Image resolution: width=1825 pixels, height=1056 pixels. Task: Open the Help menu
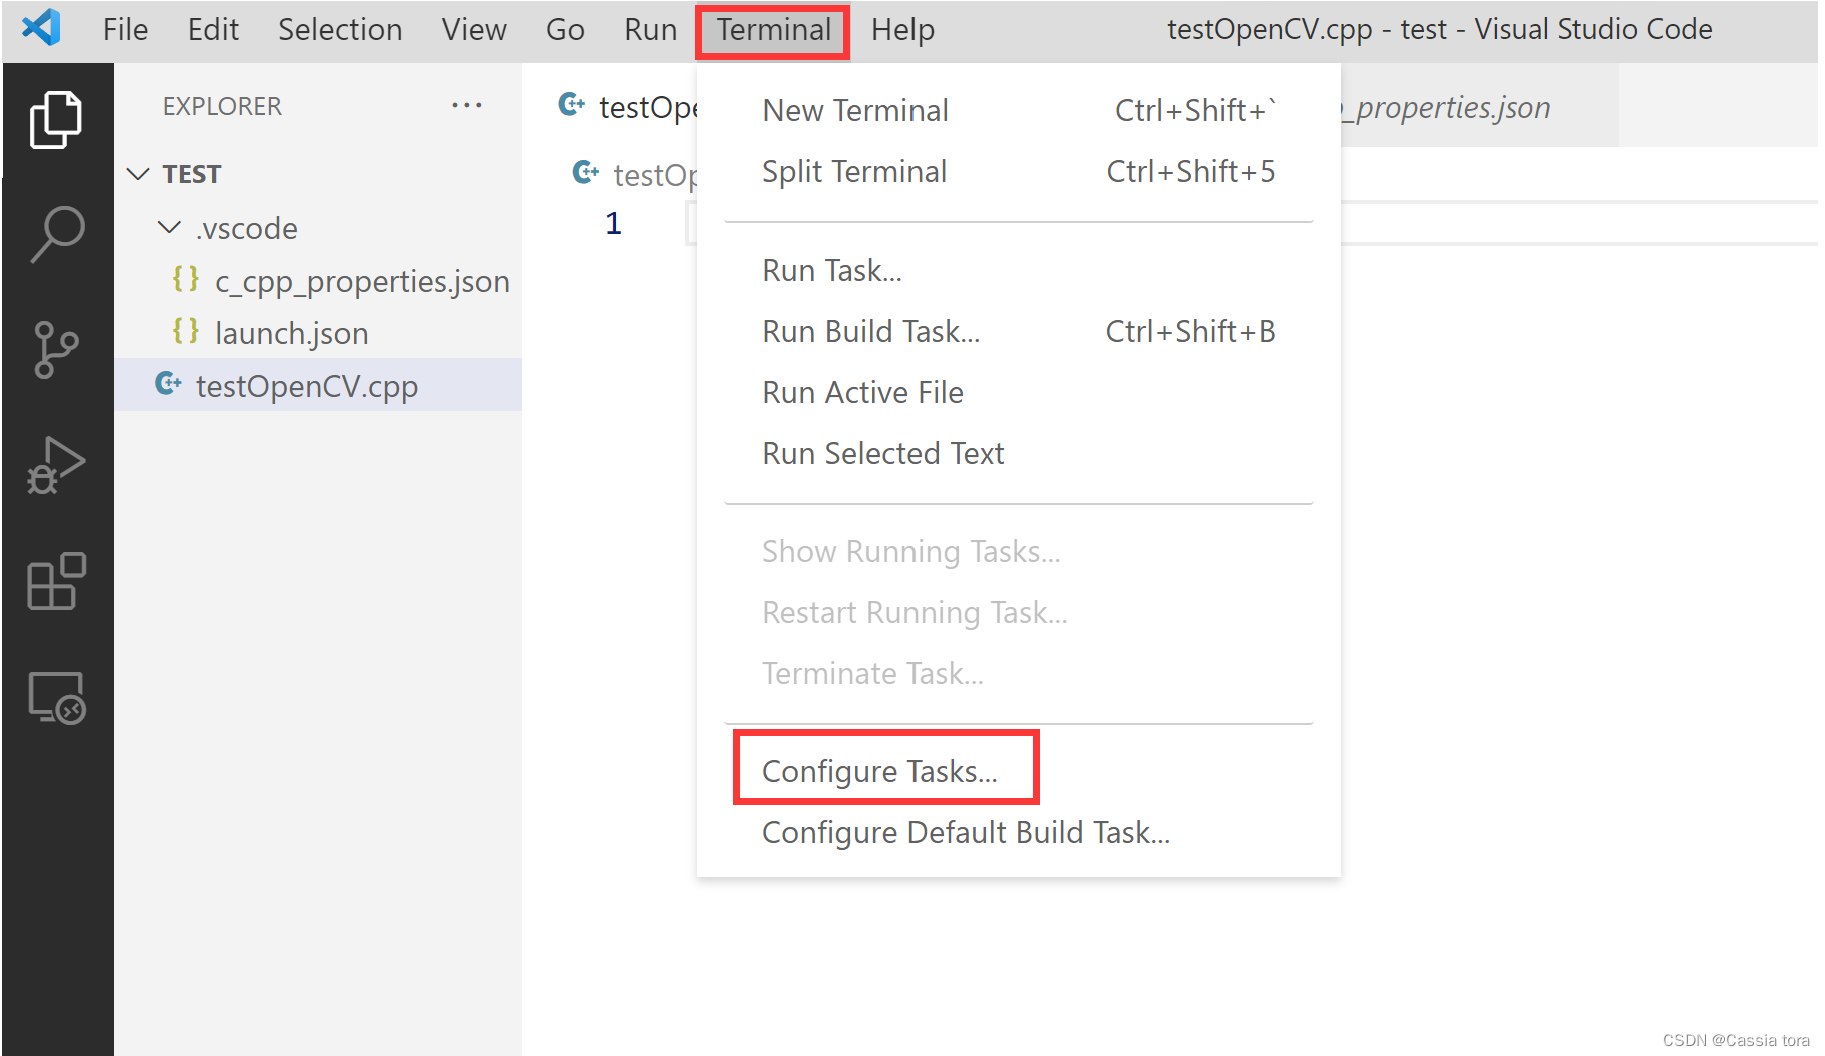tap(903, 30)
